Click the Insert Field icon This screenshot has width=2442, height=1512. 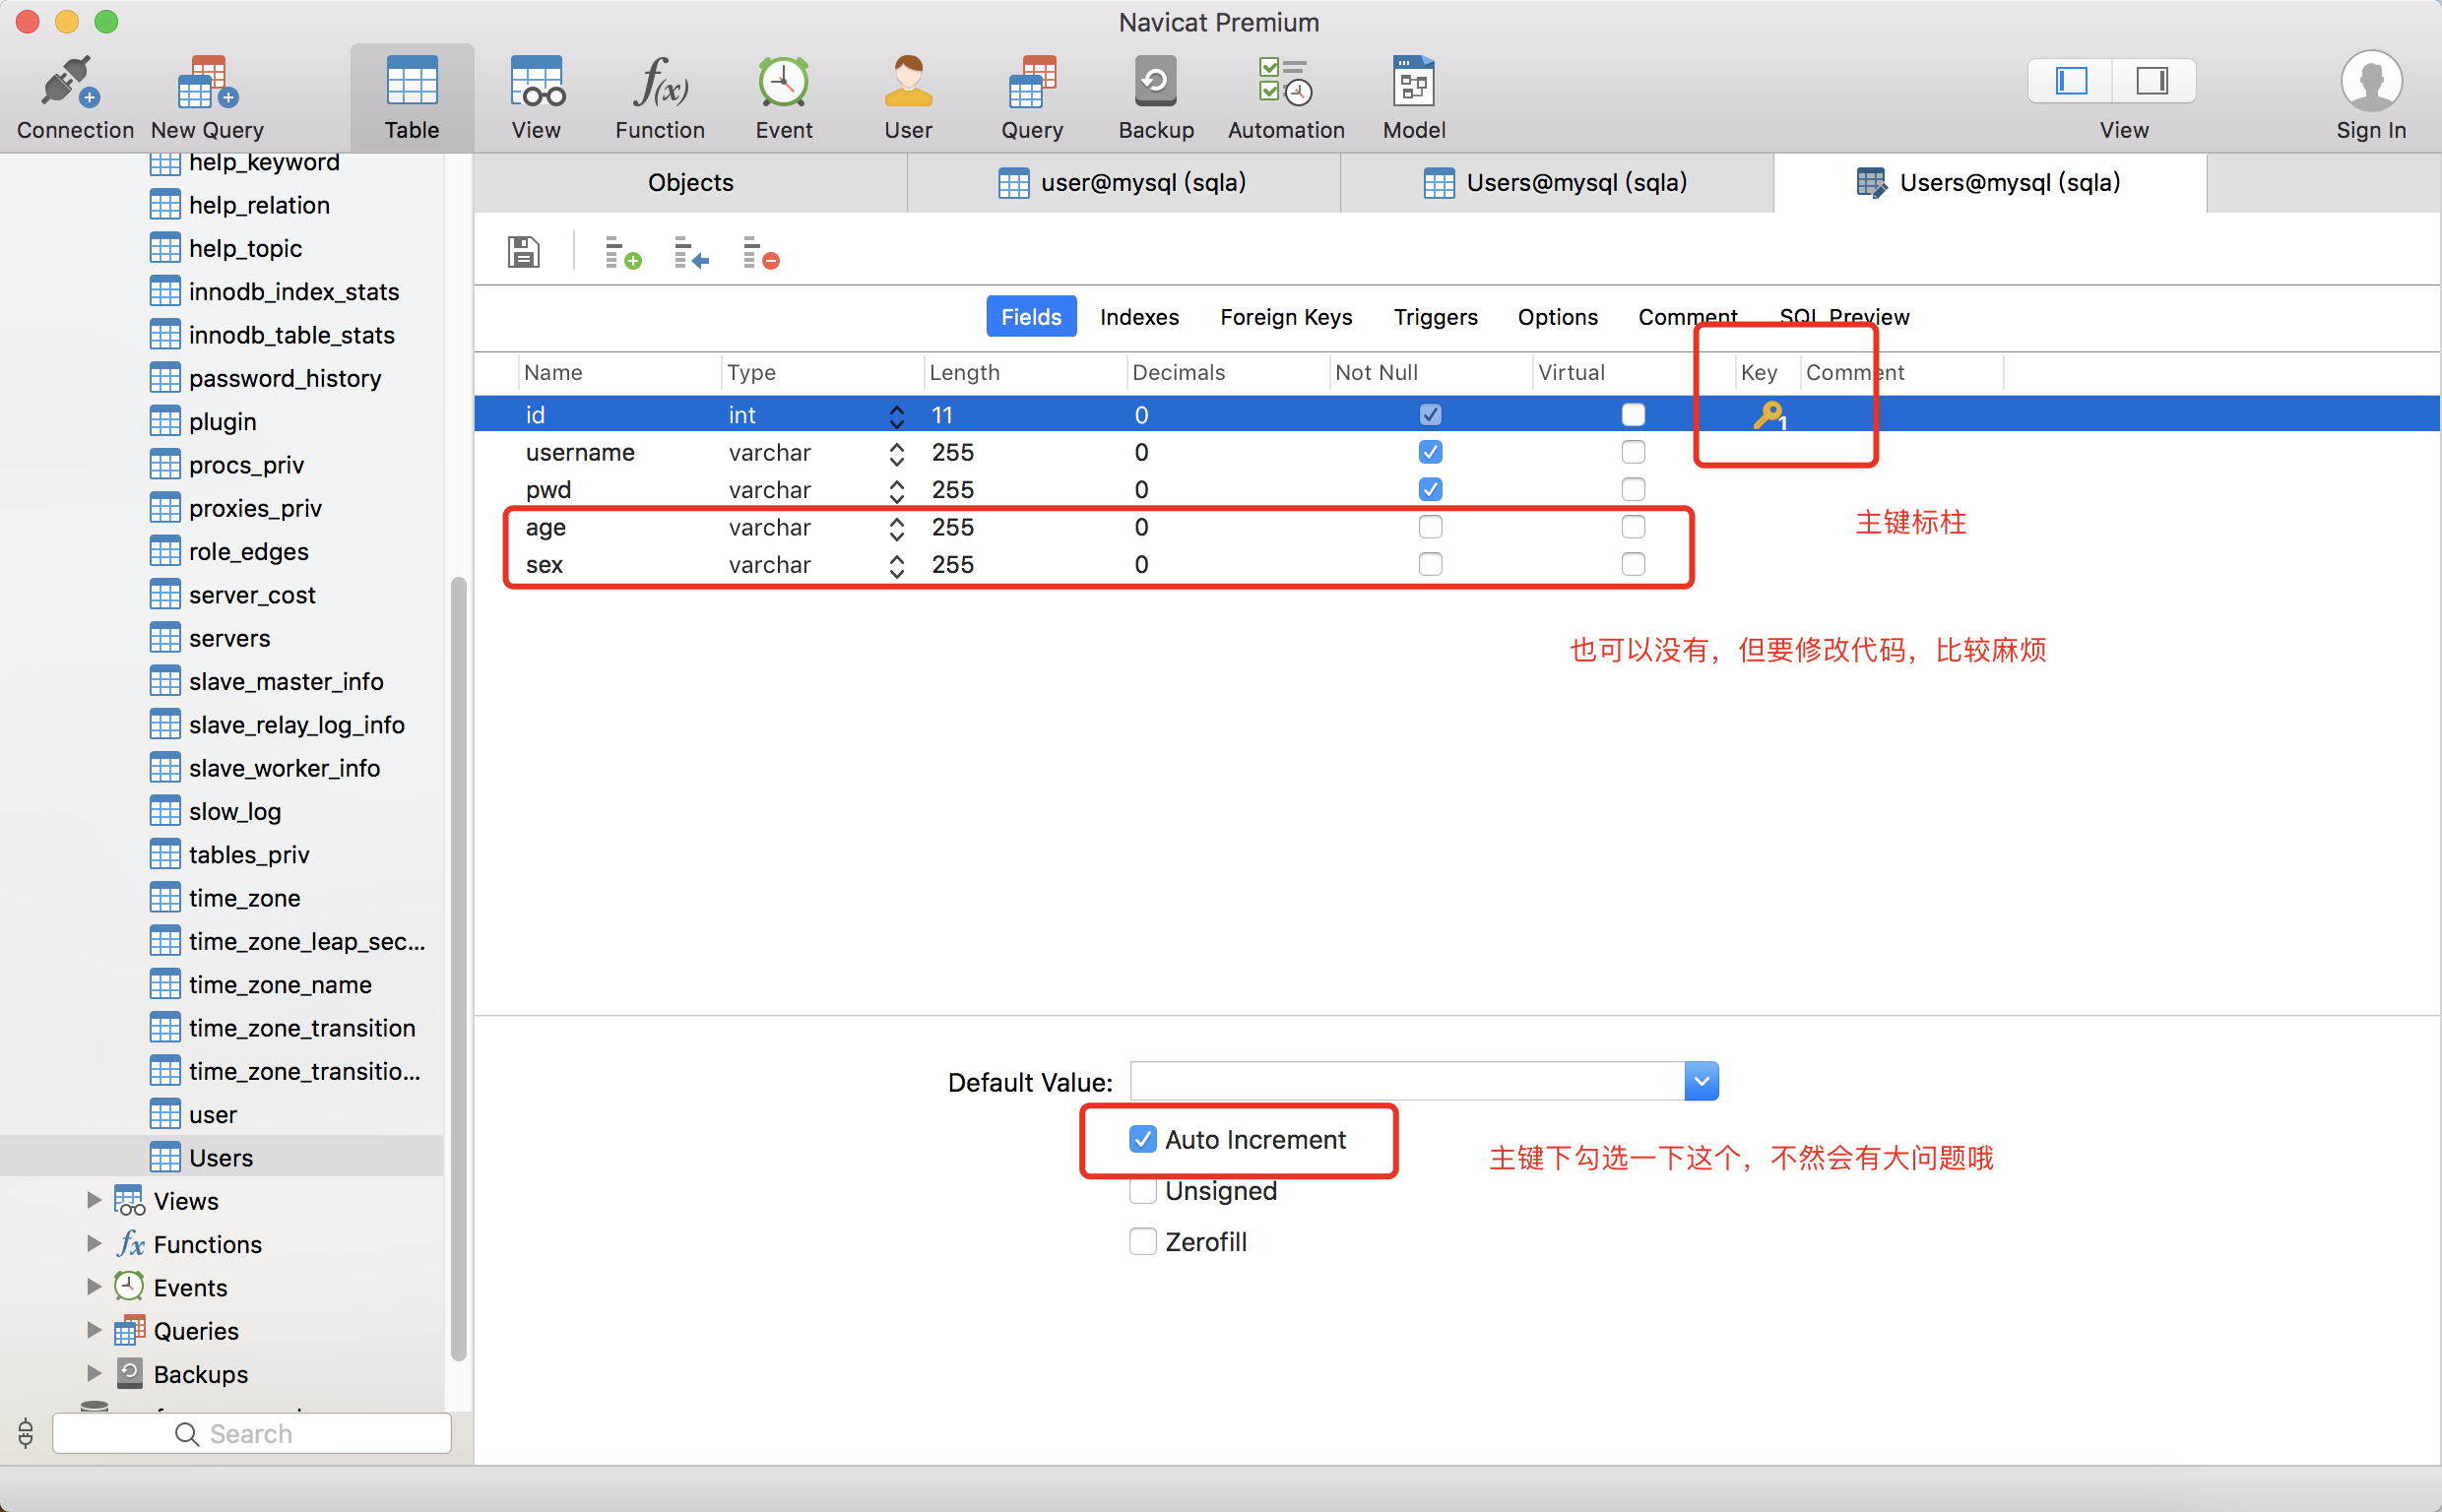tap(691, 253)
